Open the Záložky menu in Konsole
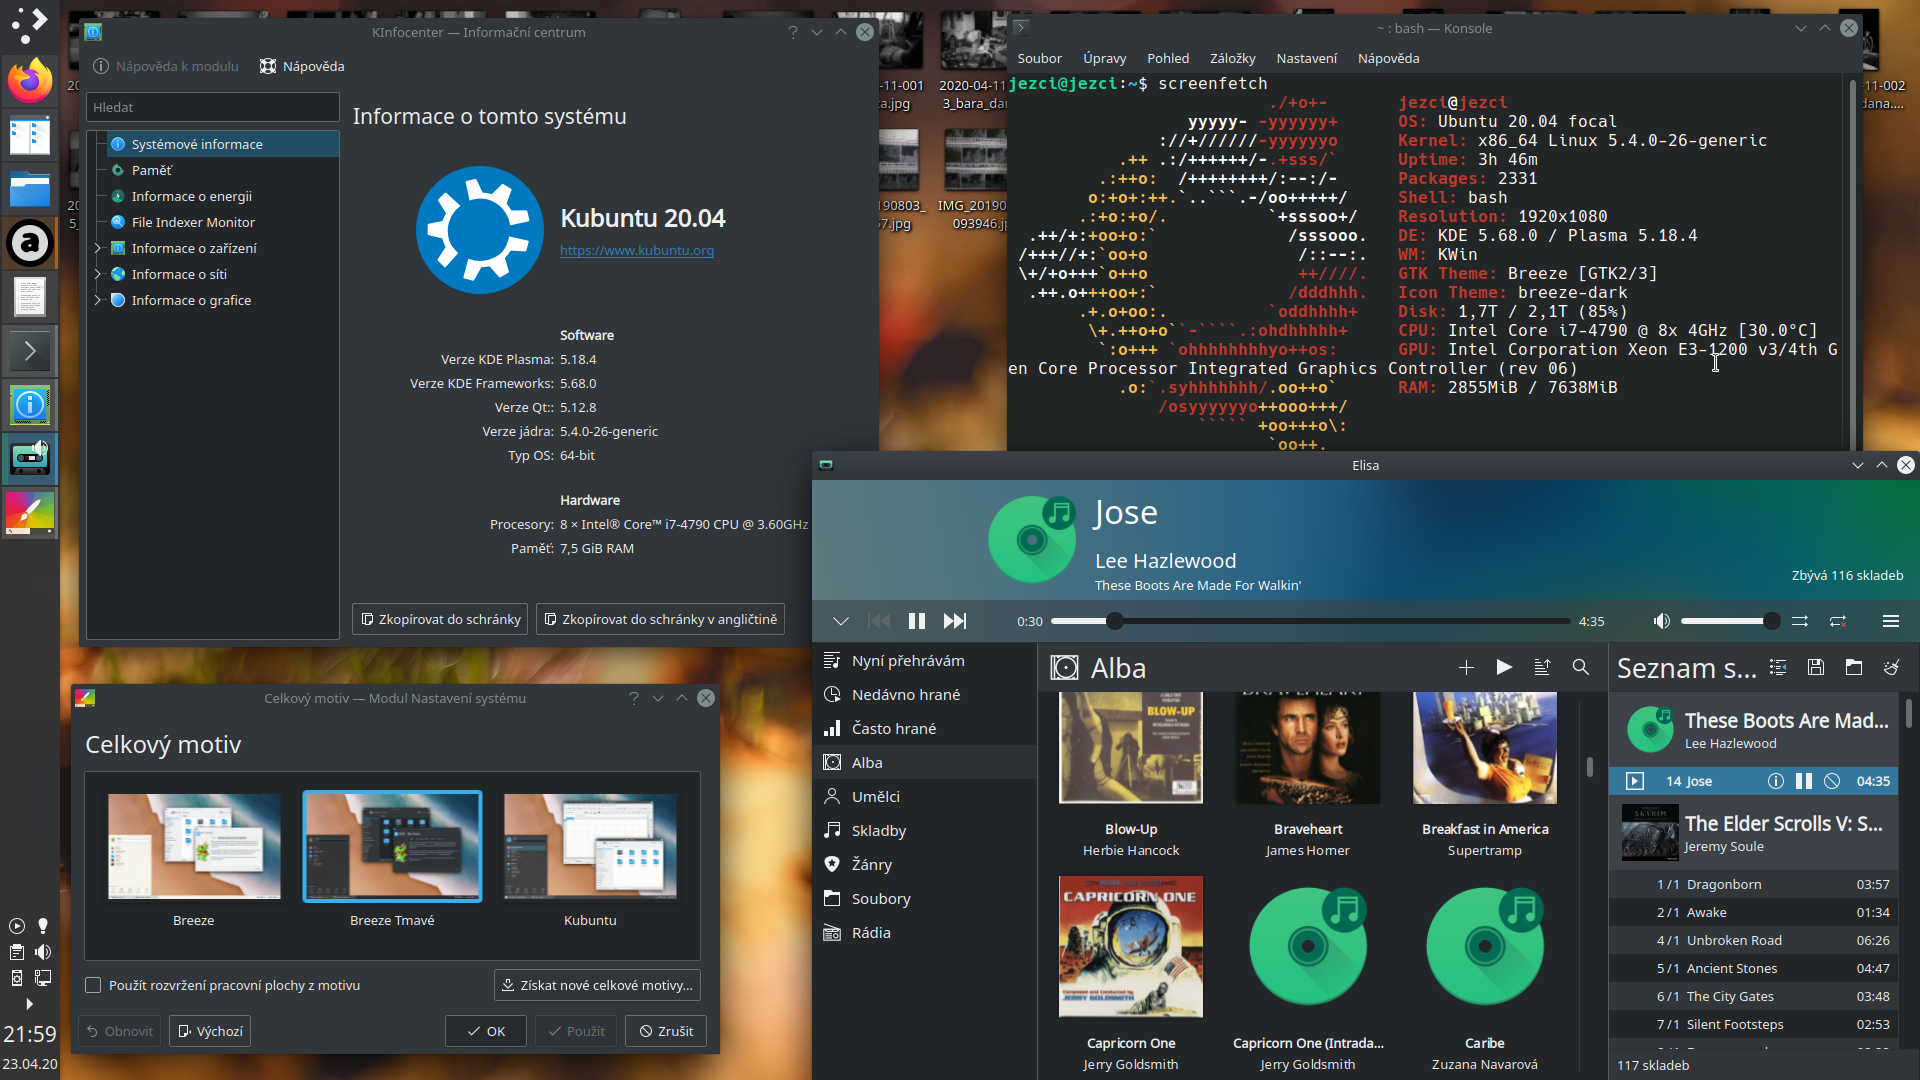The height and width of the screenshot is (1080, 1920). tap(1232, 58)
